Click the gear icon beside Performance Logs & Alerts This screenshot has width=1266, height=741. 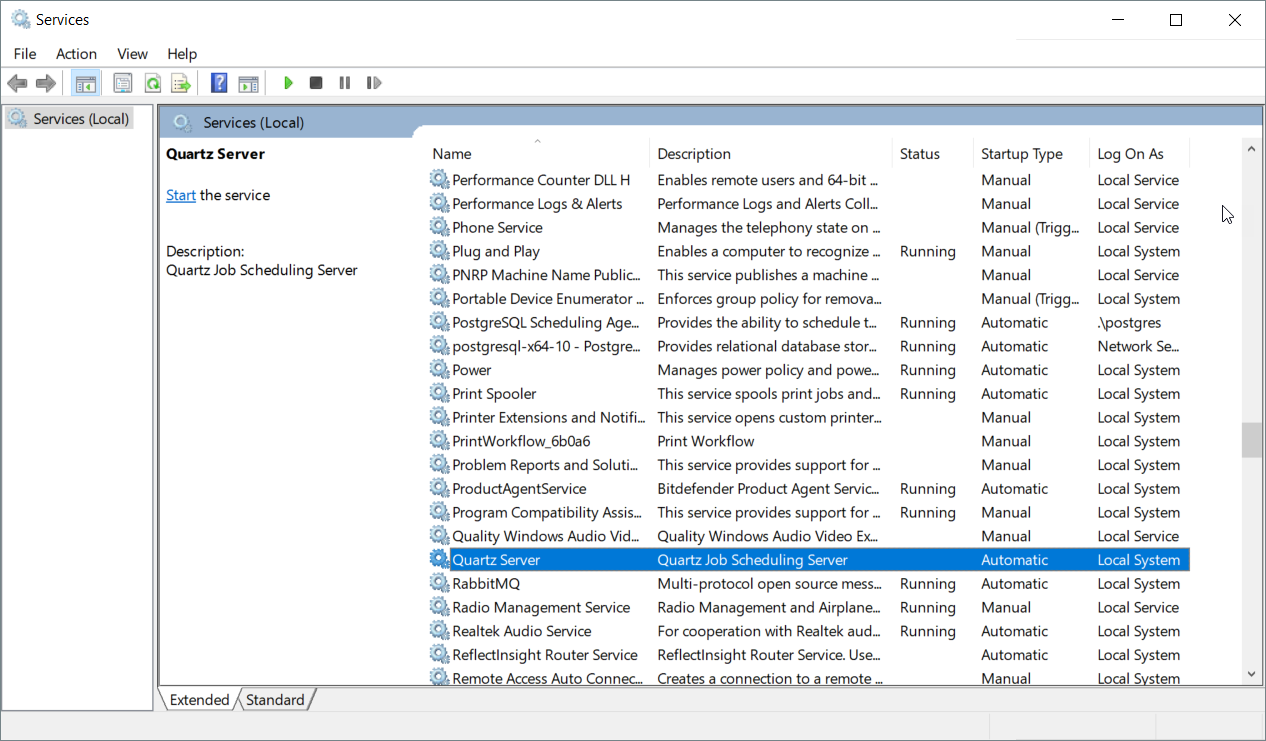pos(439,203)
